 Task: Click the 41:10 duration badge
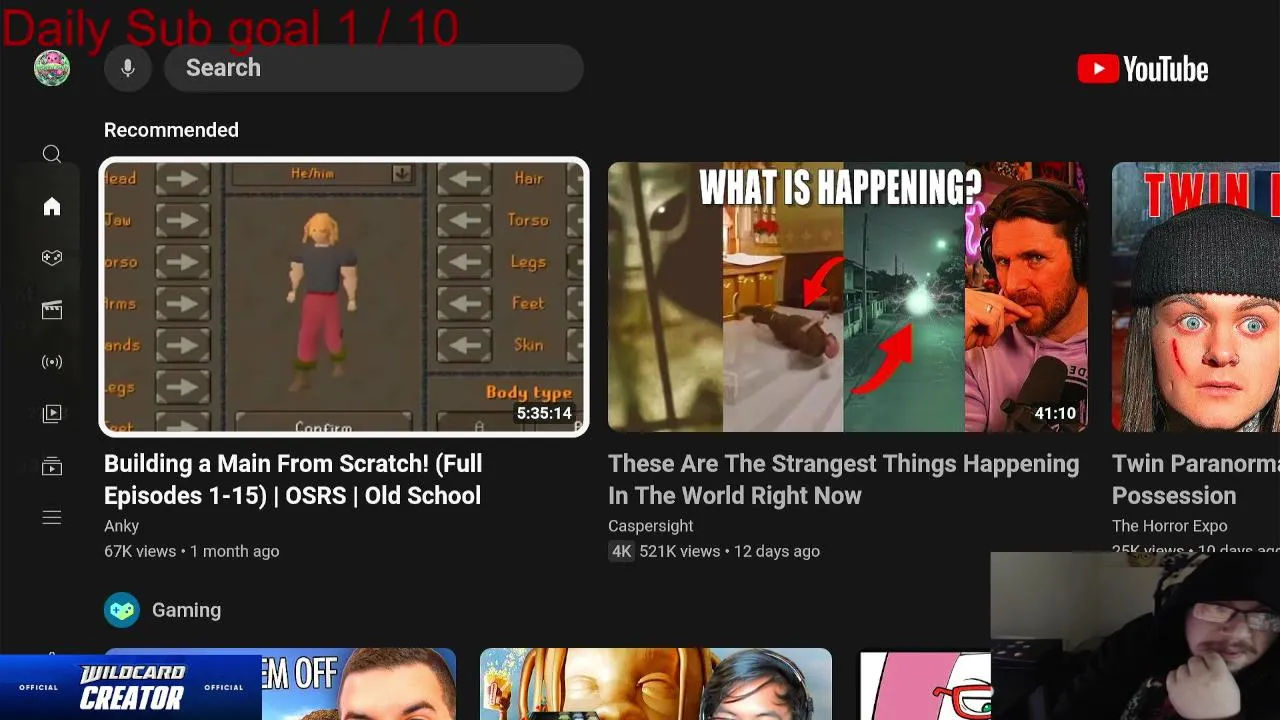(x=1055, y=413)
